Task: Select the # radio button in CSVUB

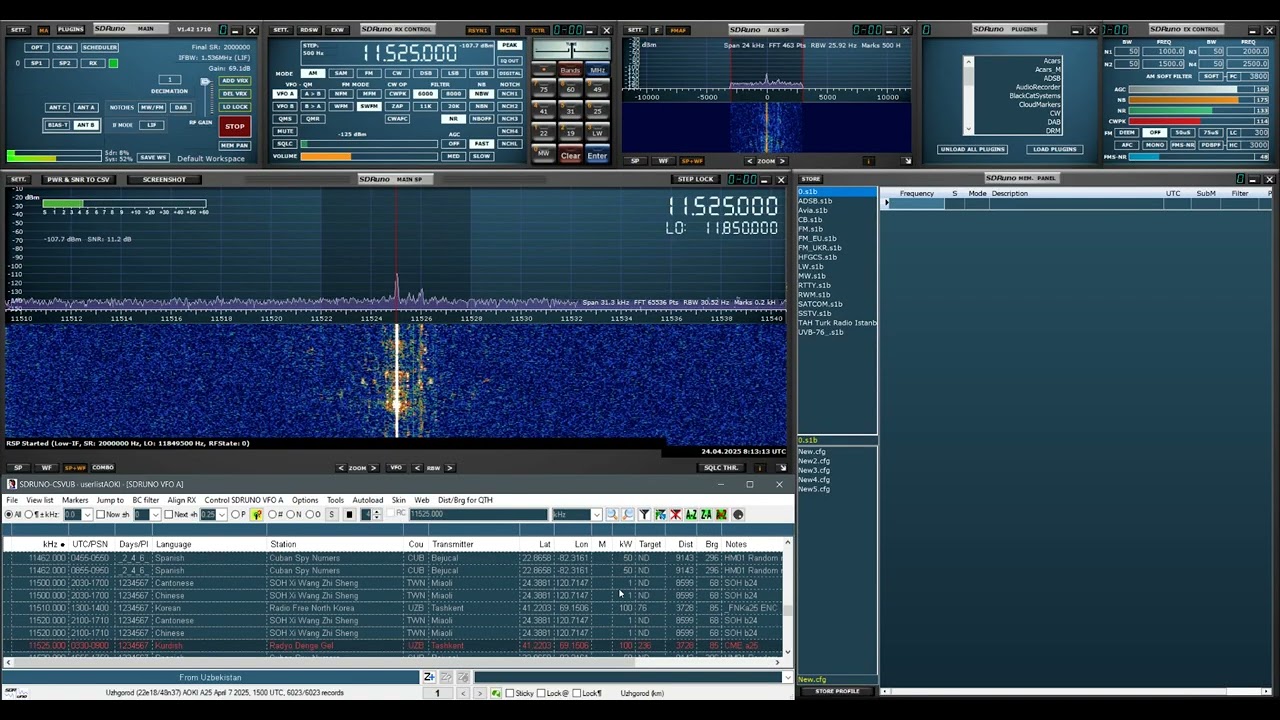Action: pyautogui.click(x=272, y=514)
